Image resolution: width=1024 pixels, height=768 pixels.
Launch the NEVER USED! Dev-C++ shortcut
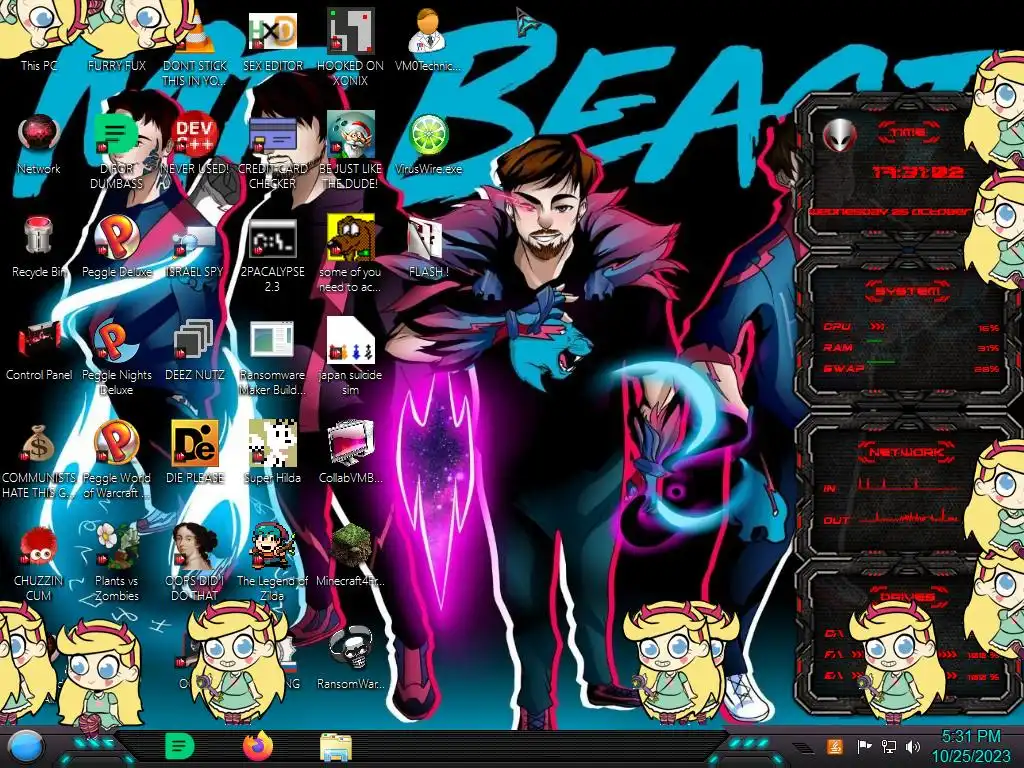194,144
